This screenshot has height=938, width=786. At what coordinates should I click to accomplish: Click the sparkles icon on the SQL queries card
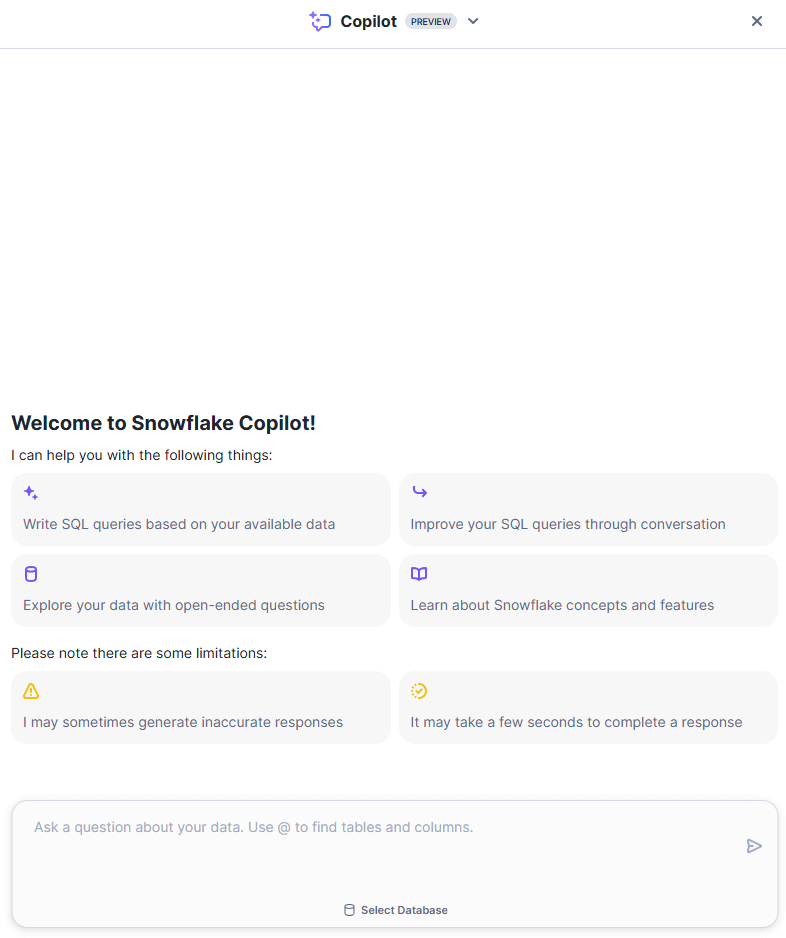coord(30,492)
